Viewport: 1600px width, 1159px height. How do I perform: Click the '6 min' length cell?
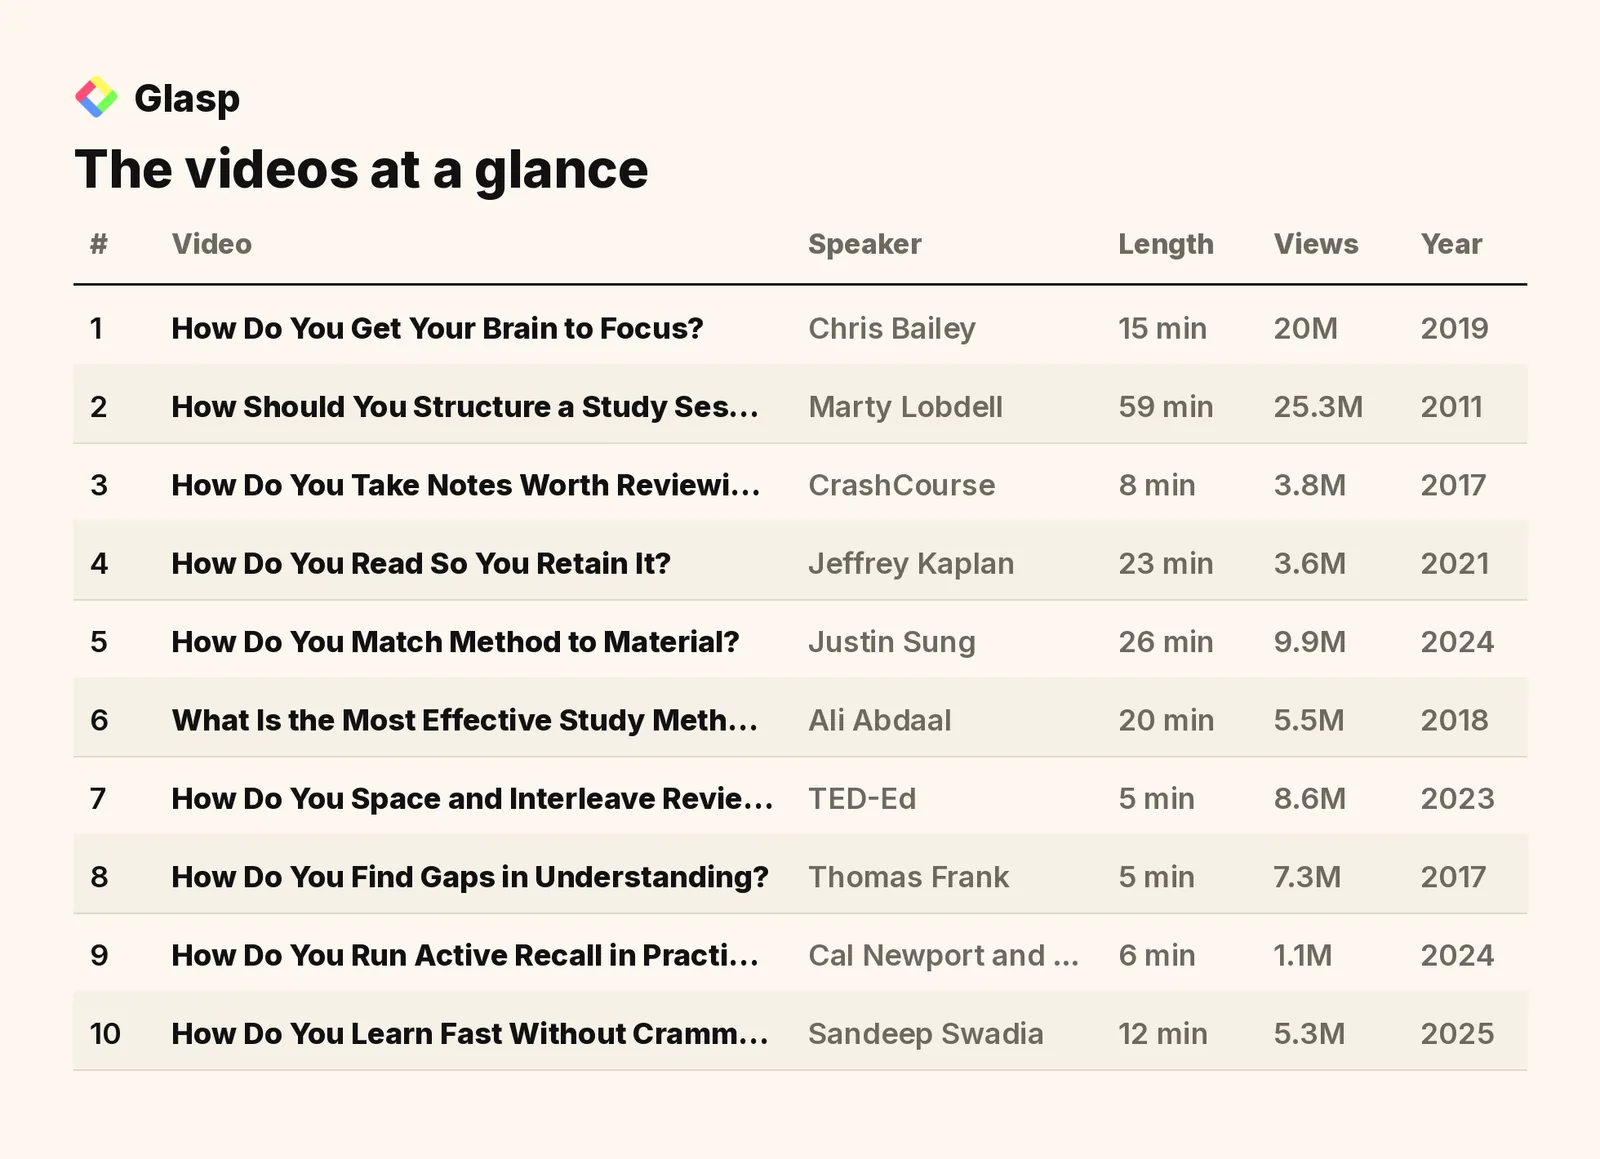1157,955
